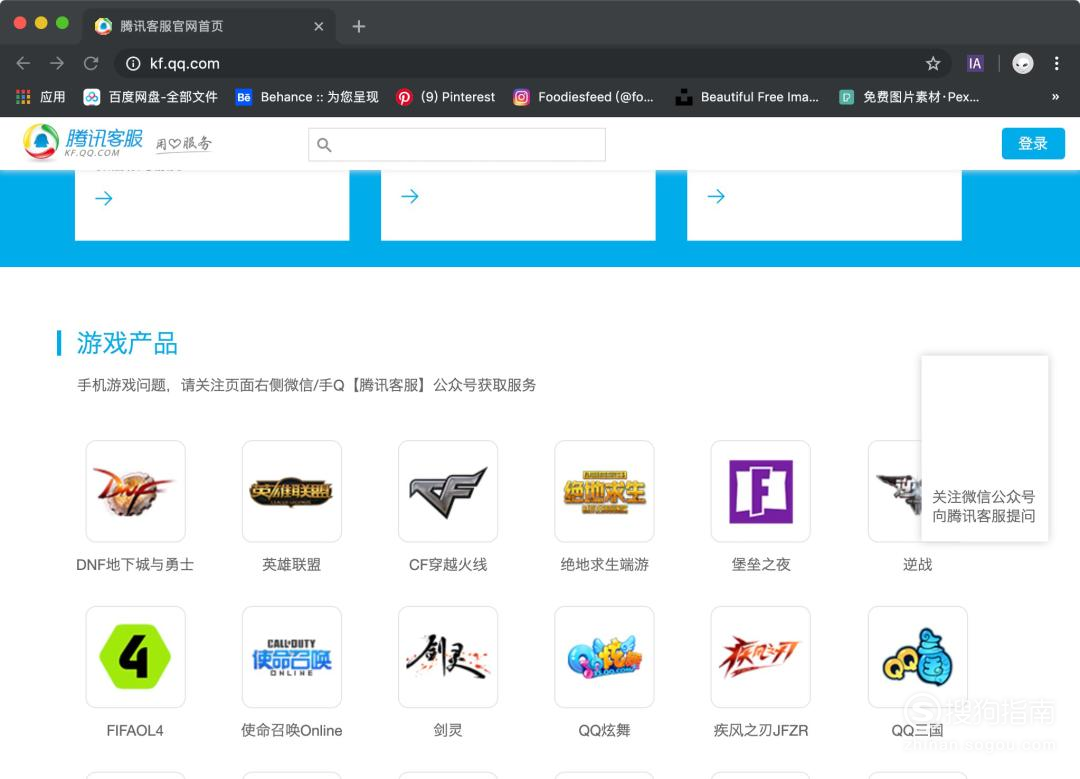Screen dimensions: 1080x779
Task: Open the DNF地下城与勇士 game icon
Action: [136, 491]
